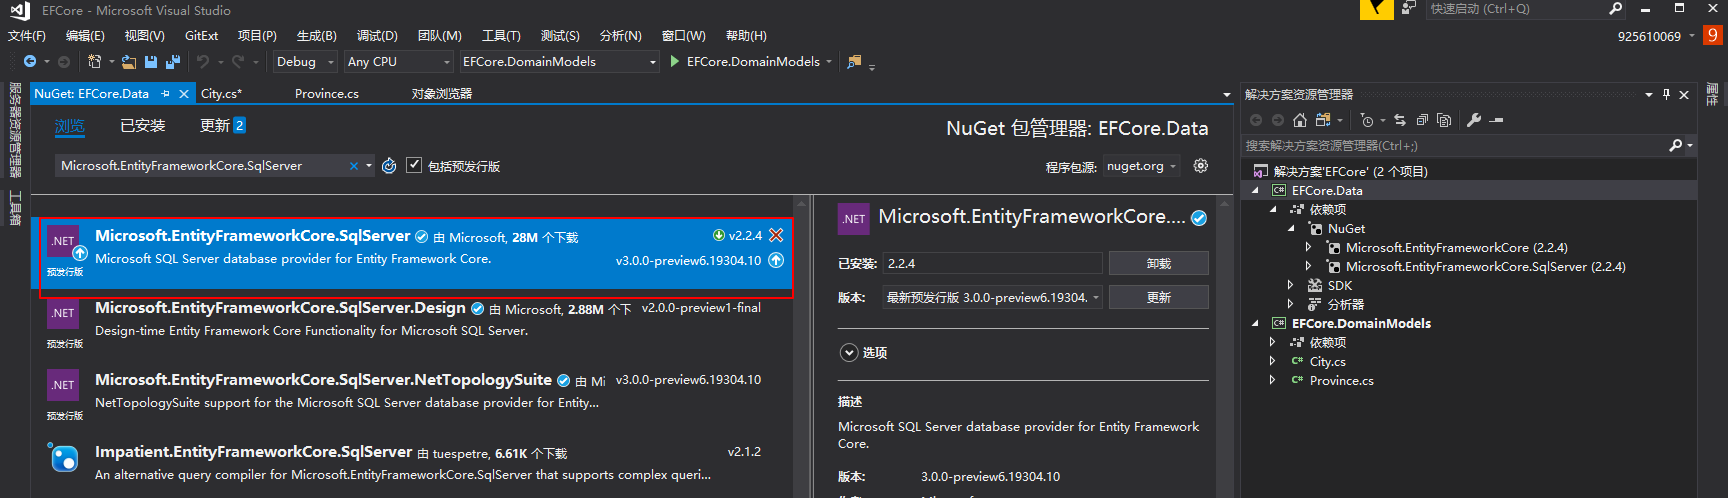Select the 更新 NuGet tab
Viewport: 1728px width, 498px height.
(222, 126)
